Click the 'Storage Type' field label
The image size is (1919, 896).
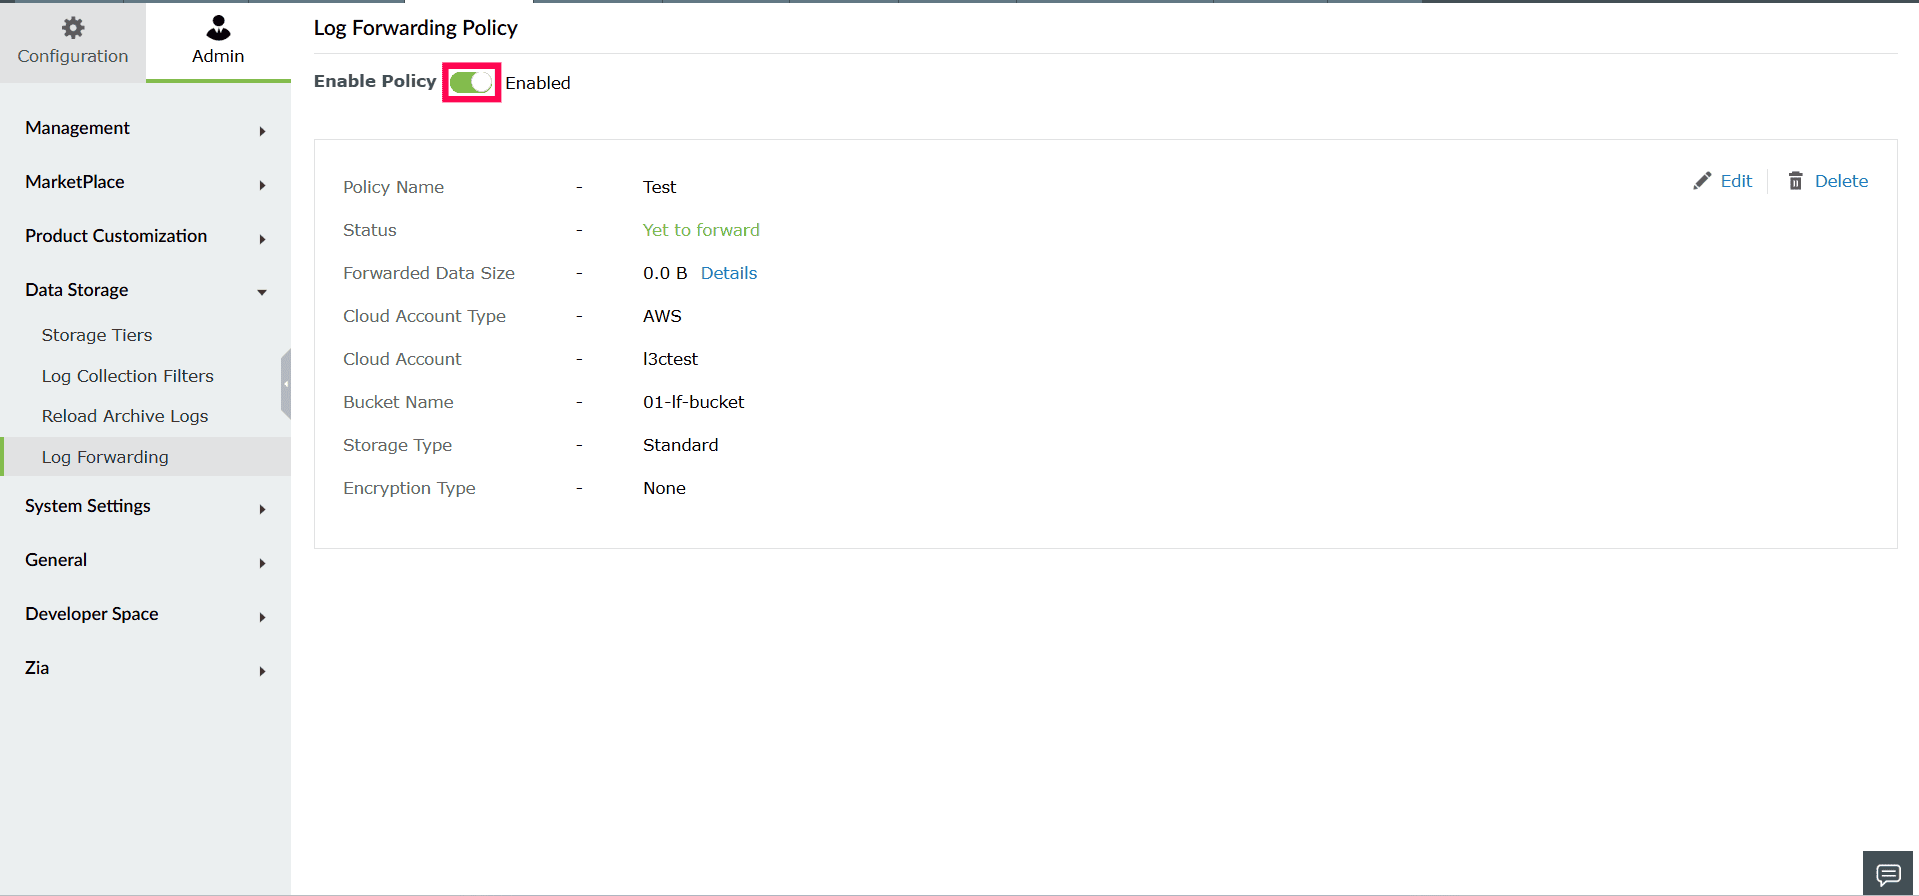coord(397,445)
